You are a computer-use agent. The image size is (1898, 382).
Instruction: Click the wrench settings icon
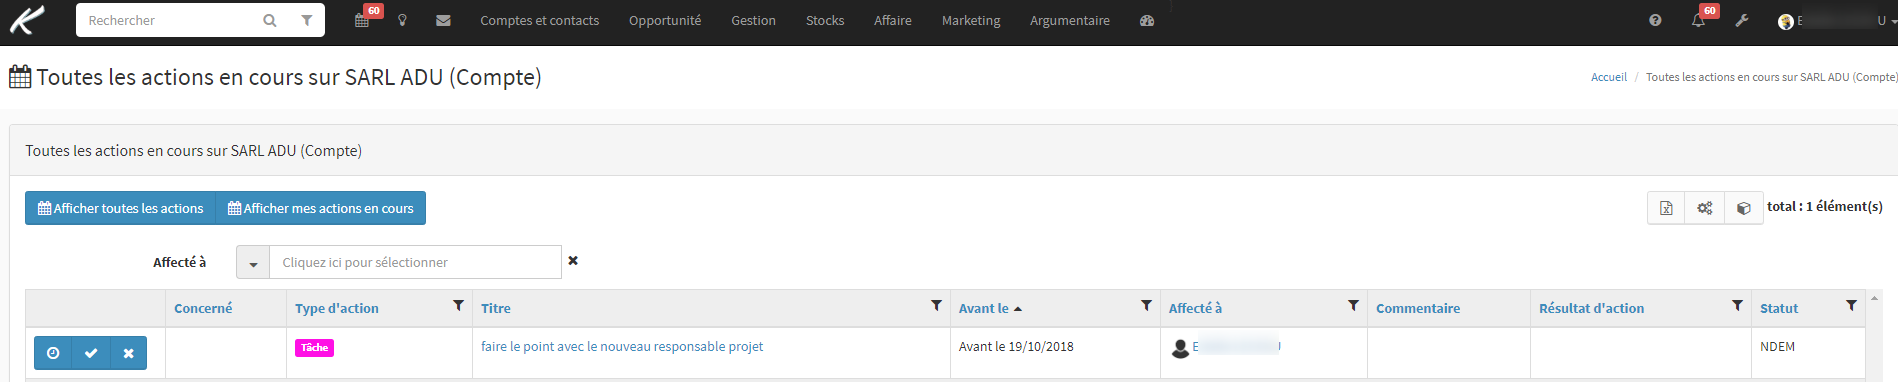[1742, 20]
